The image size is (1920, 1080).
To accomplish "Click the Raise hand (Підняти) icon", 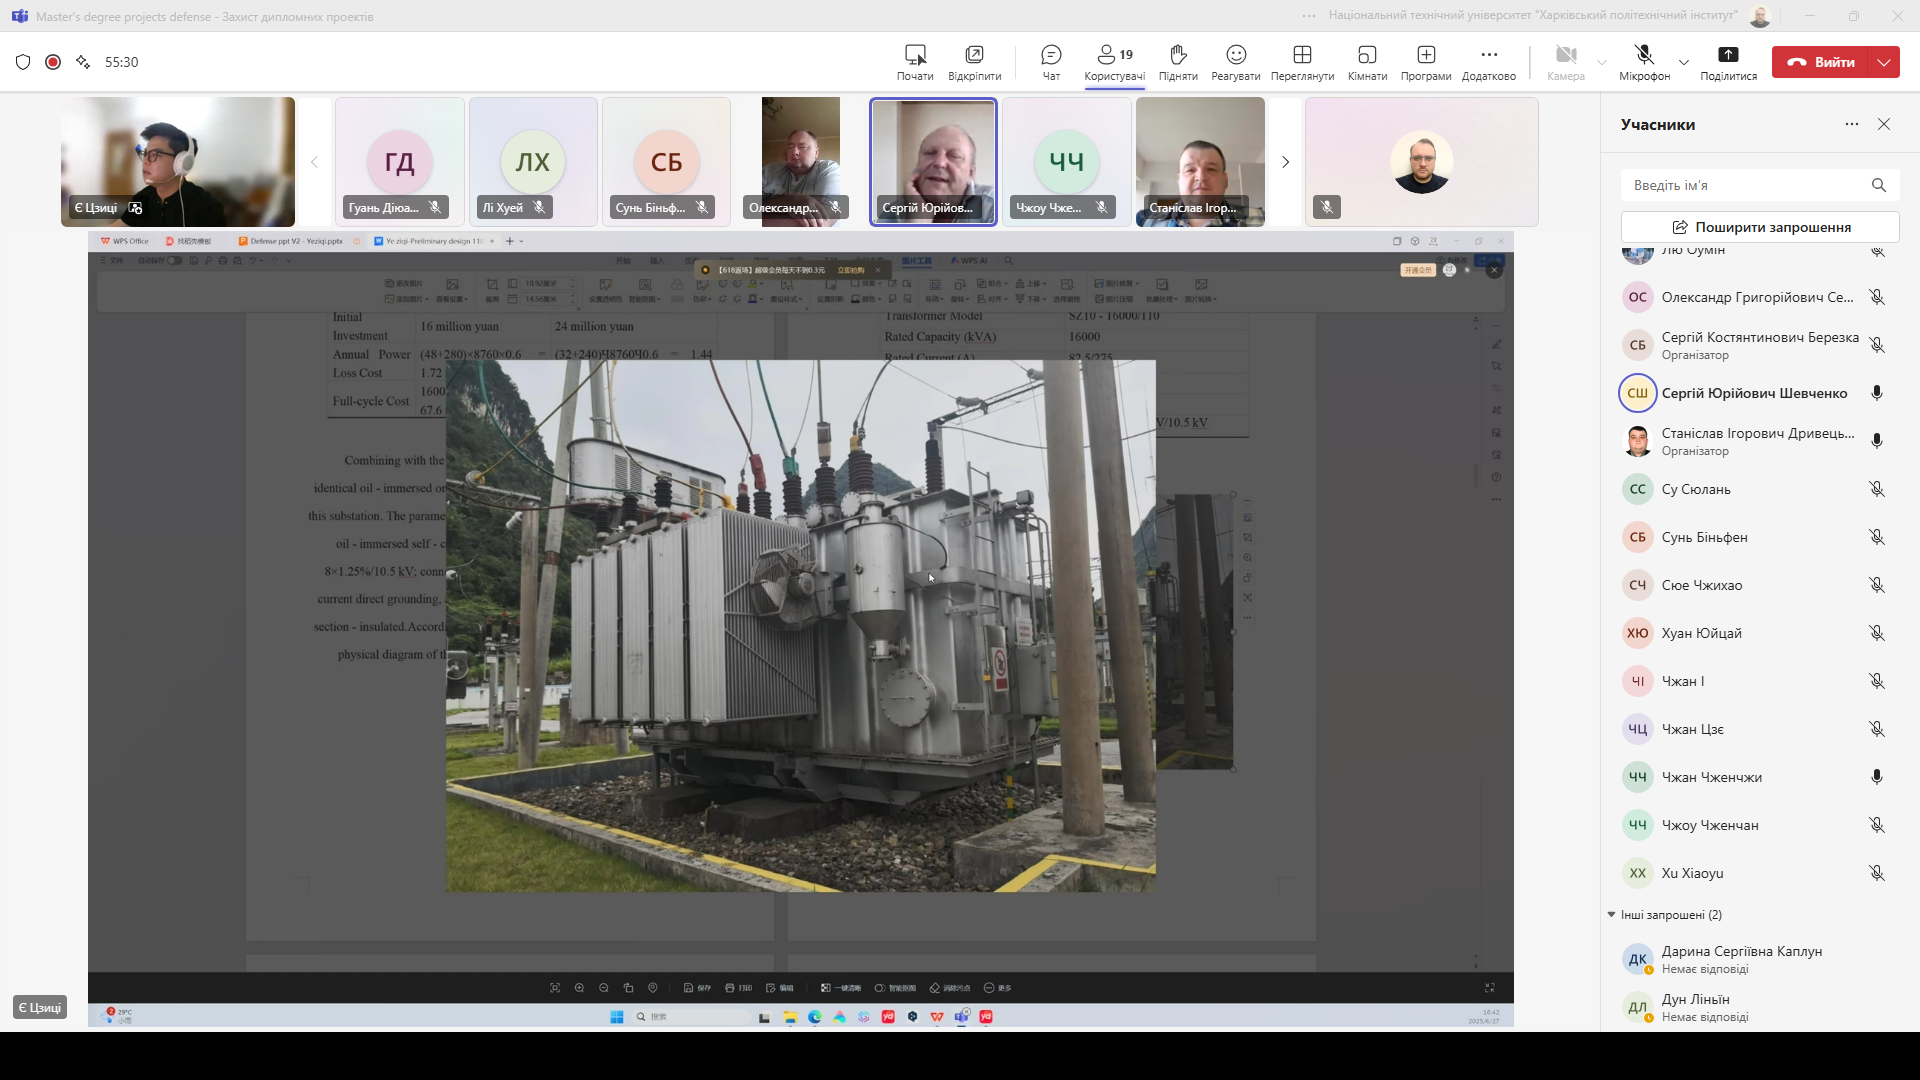I will [1178, 55].
